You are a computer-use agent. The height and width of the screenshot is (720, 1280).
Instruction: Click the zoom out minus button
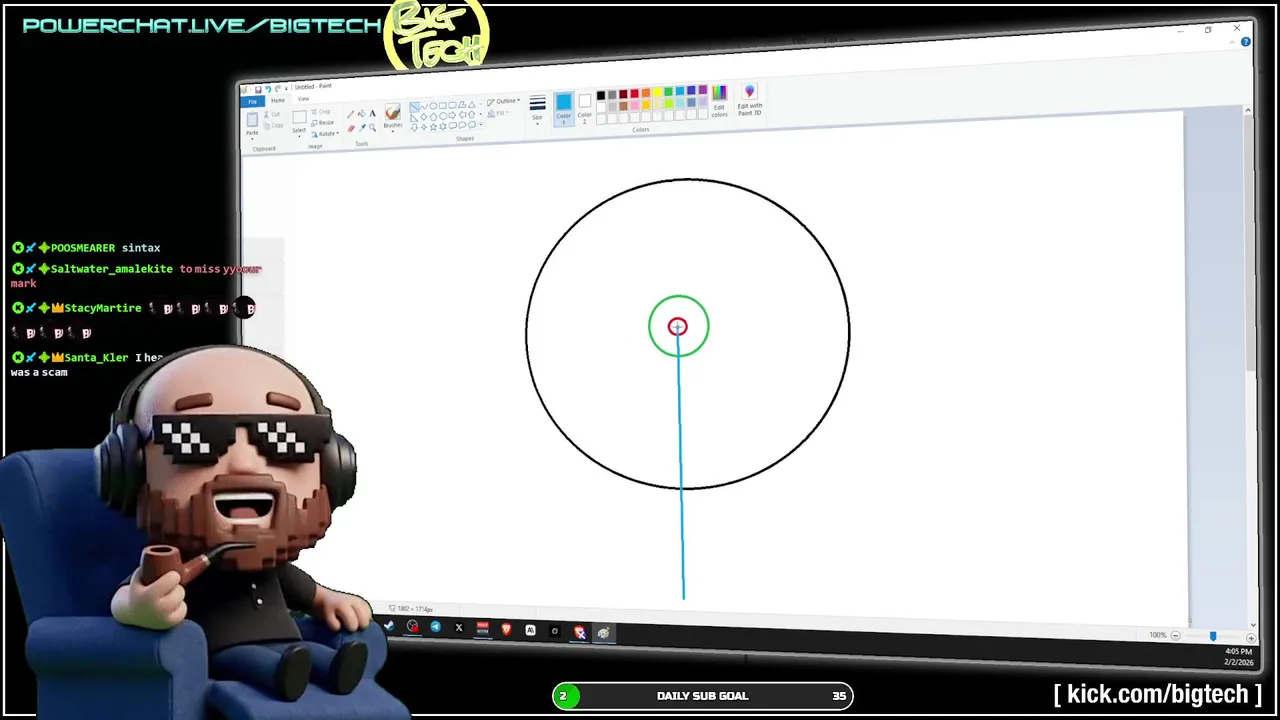pos(1175,636)
